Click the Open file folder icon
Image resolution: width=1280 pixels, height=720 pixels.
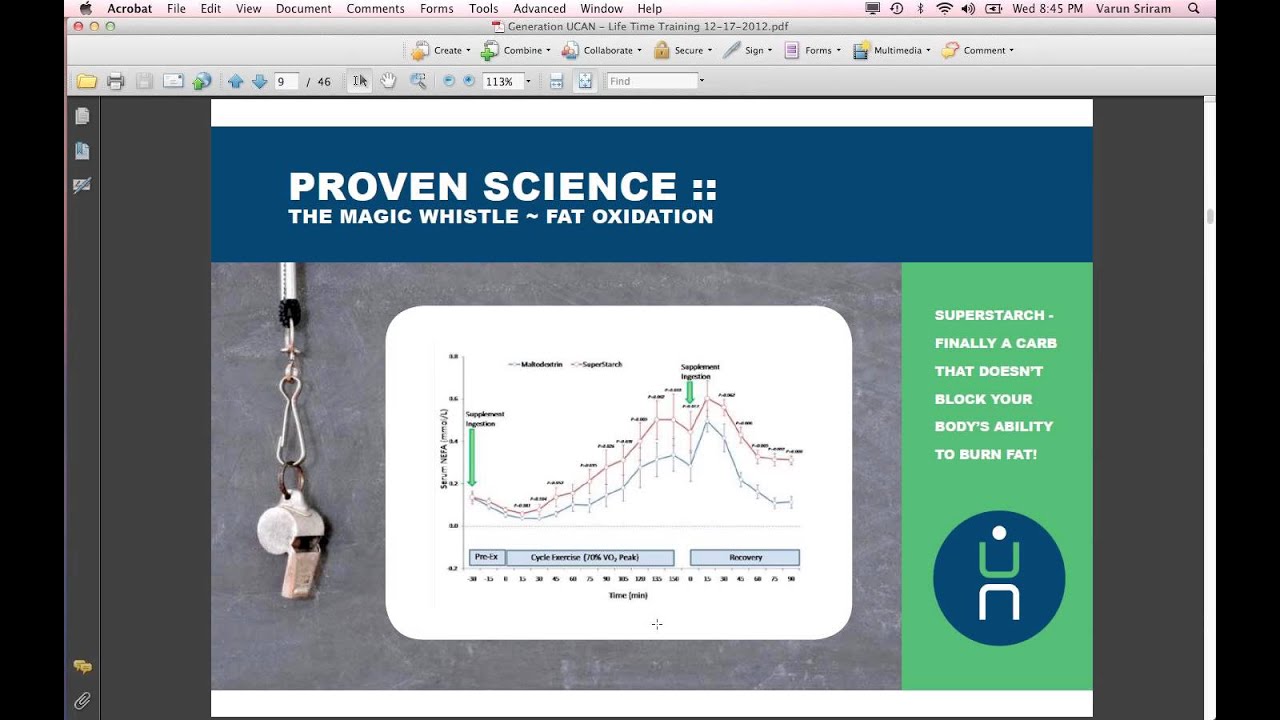pyautogui.click(x=87, y=81)
